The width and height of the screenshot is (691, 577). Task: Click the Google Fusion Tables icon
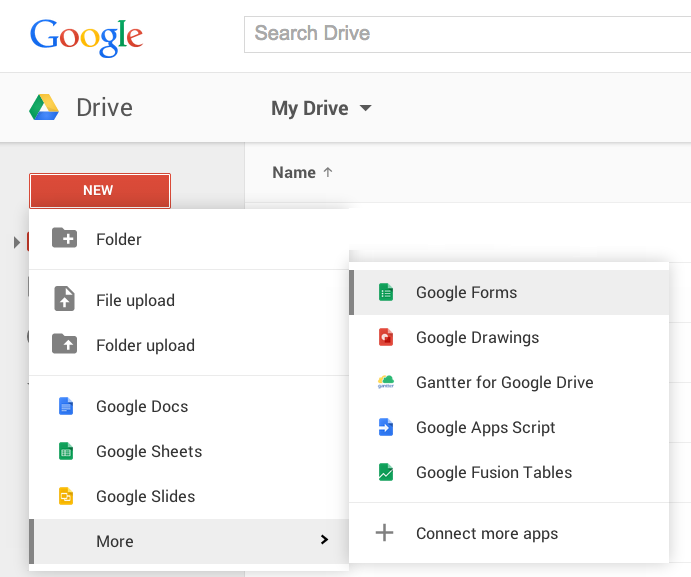coord(385,473)
